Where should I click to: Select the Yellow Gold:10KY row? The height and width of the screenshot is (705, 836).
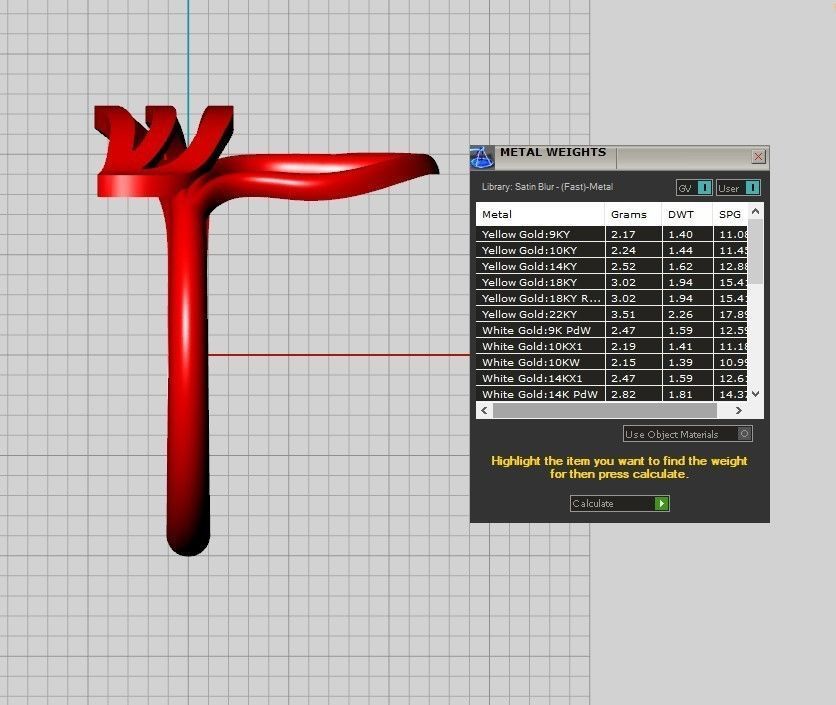click(x=612, y=250)
